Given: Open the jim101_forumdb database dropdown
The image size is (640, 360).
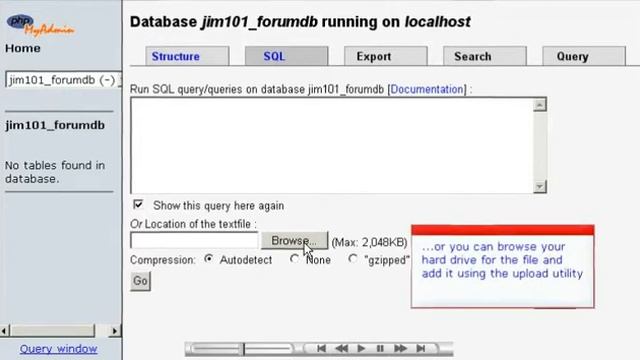Looking at the screenshot, I should coord(63,80).
